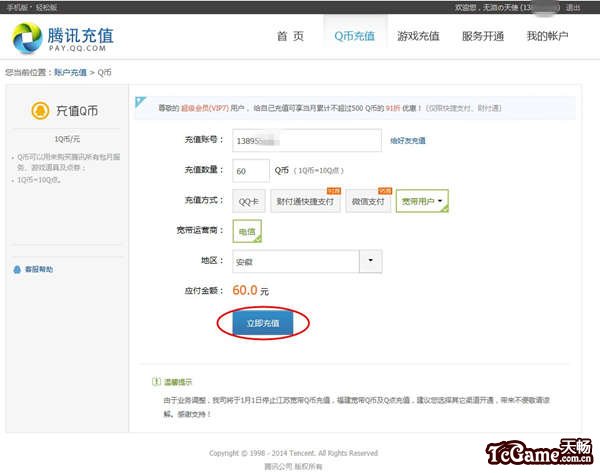Screen dimensions: 600x473
Task: Click the 手机版 link in top bar
Action: pos(18,7)
